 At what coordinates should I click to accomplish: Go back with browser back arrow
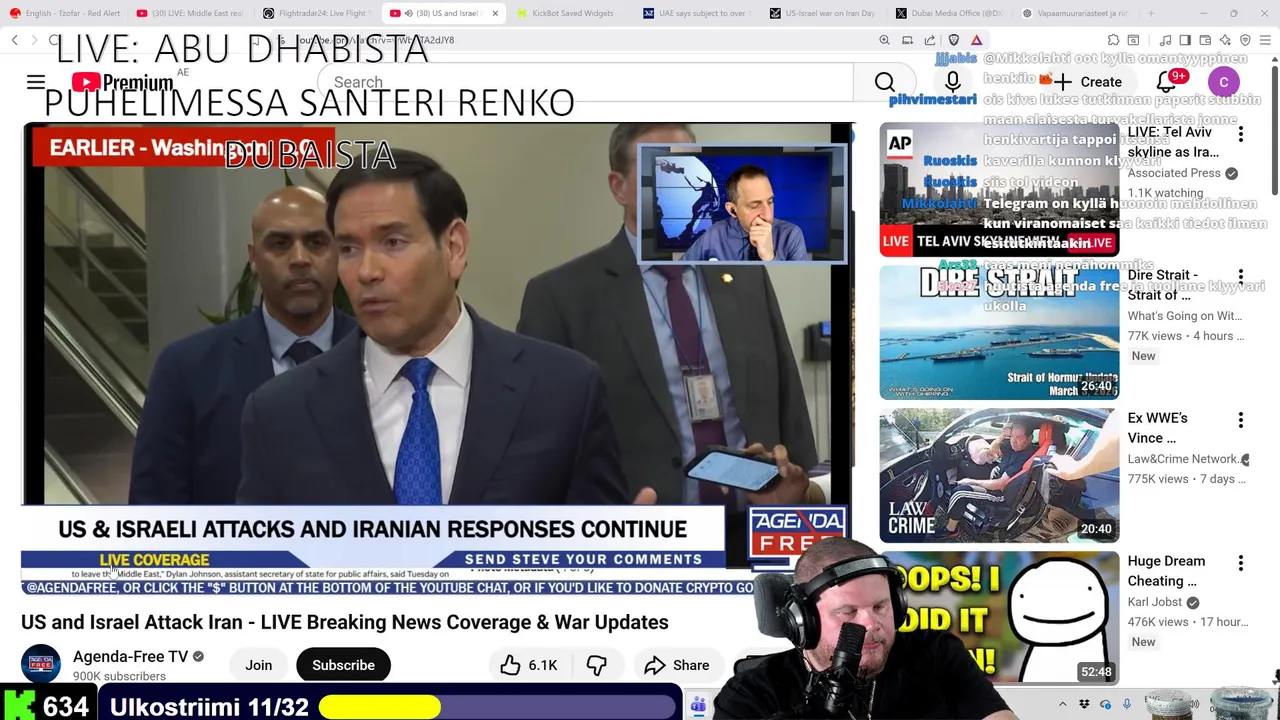pyautogui.click(x=14, y=40)
